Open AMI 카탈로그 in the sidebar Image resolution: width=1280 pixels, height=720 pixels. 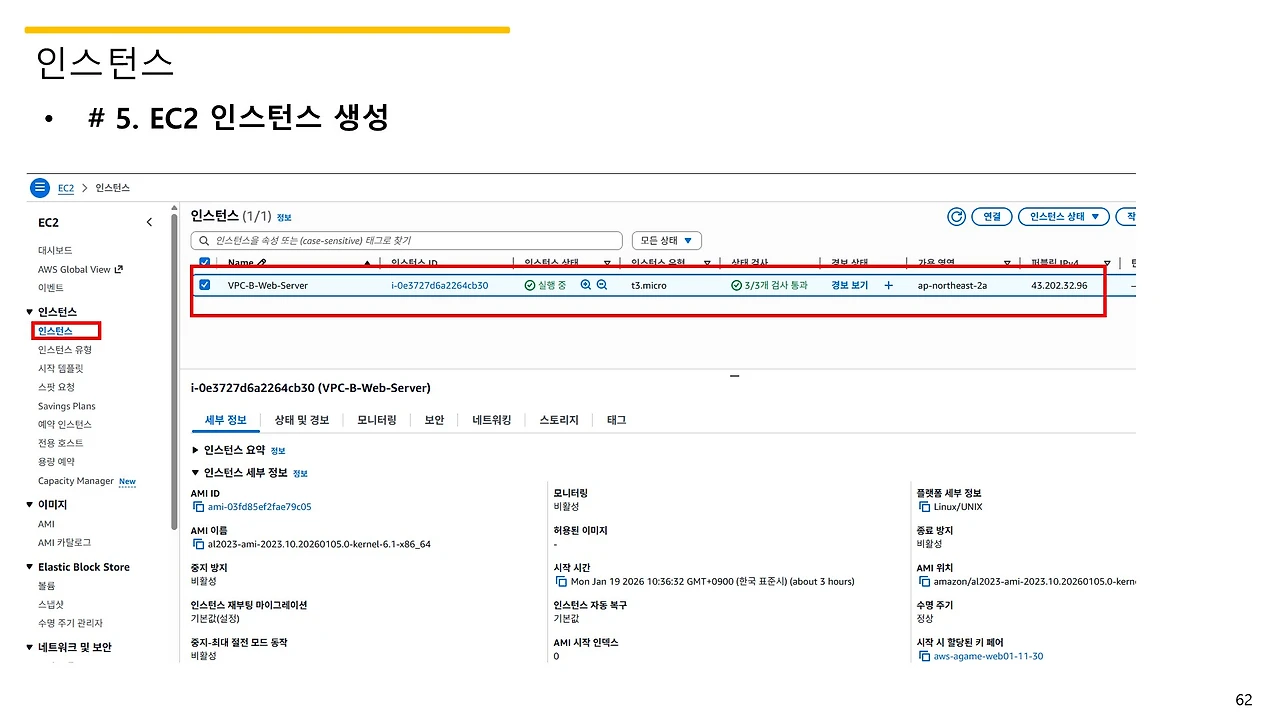coord(64,542)
